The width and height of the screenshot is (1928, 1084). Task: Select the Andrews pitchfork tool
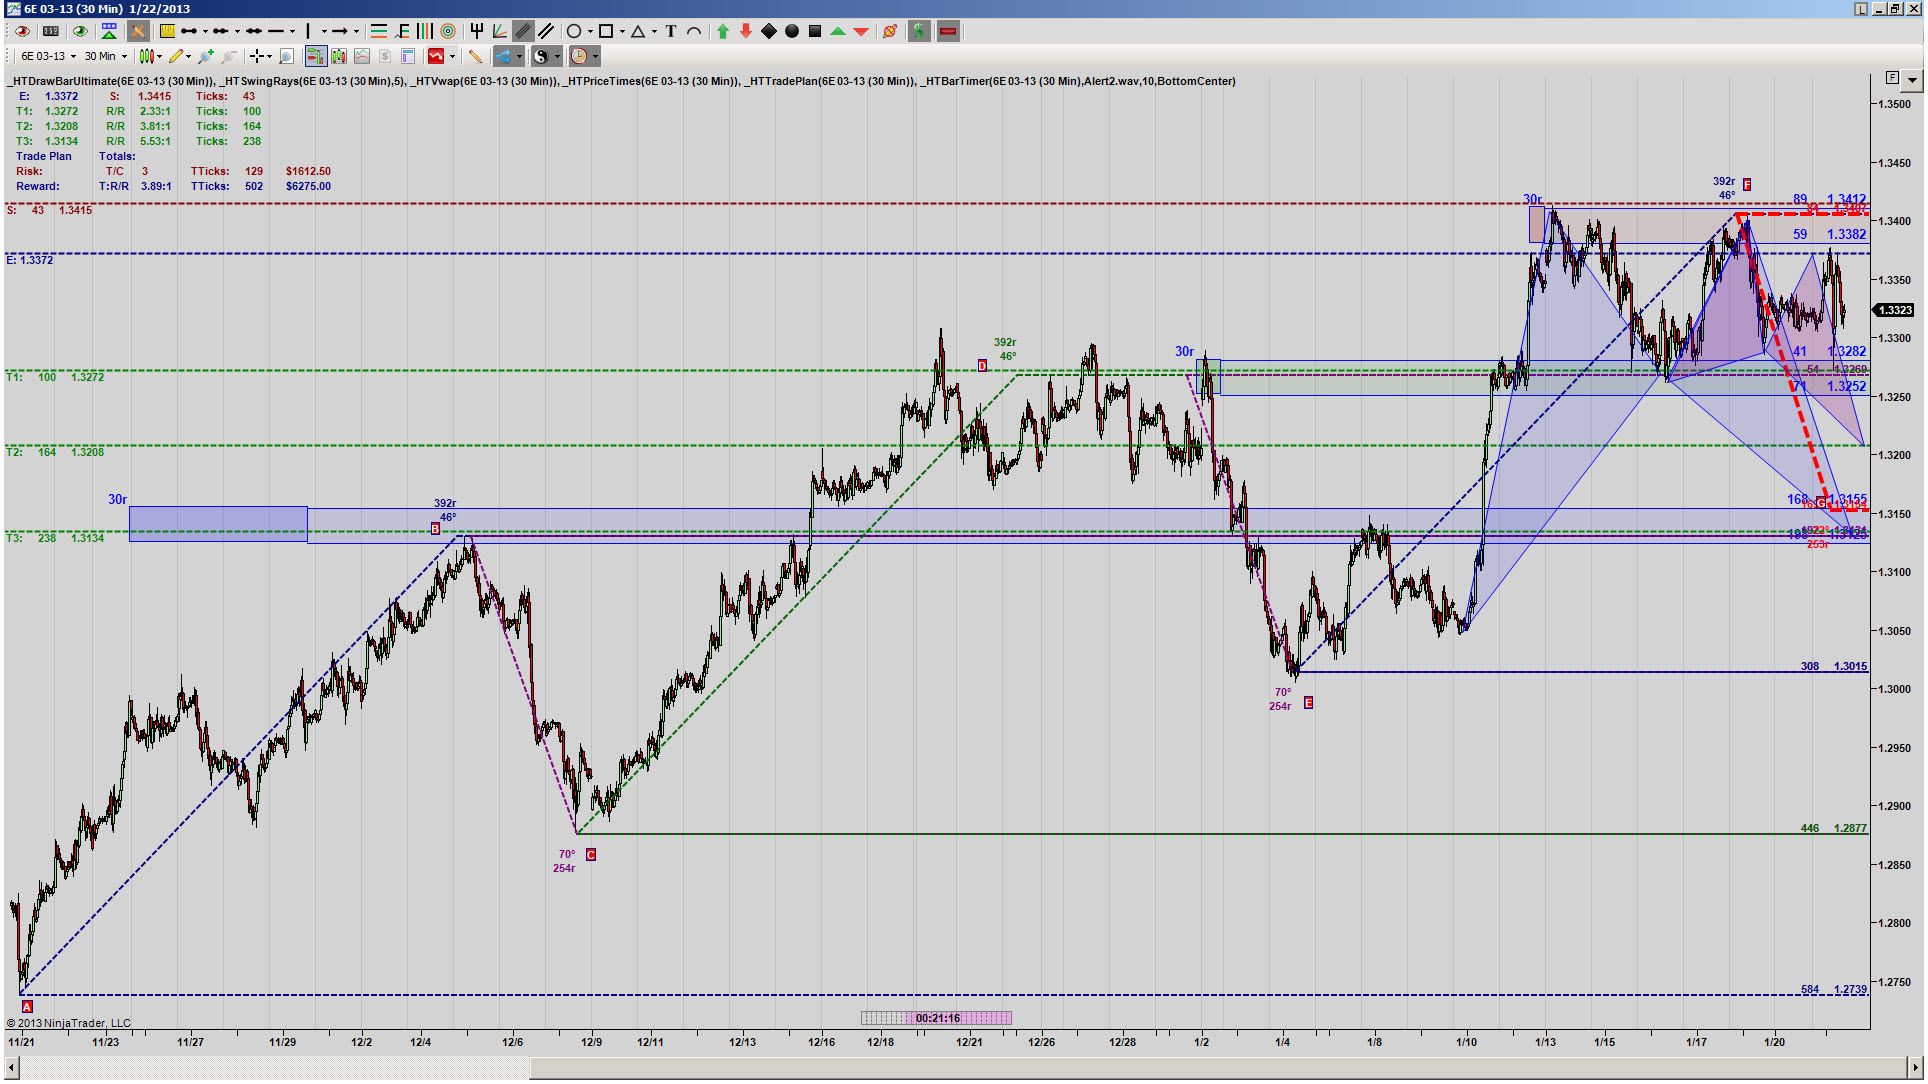(x=477, y=31)
